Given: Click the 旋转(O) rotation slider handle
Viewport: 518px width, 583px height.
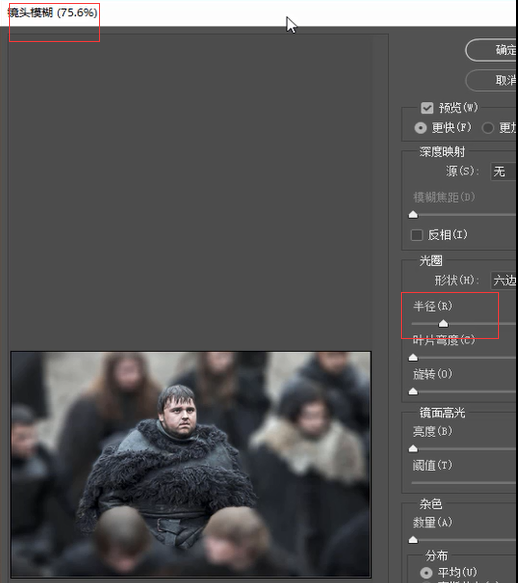Looking at the screenshot, I should (413, 392).
